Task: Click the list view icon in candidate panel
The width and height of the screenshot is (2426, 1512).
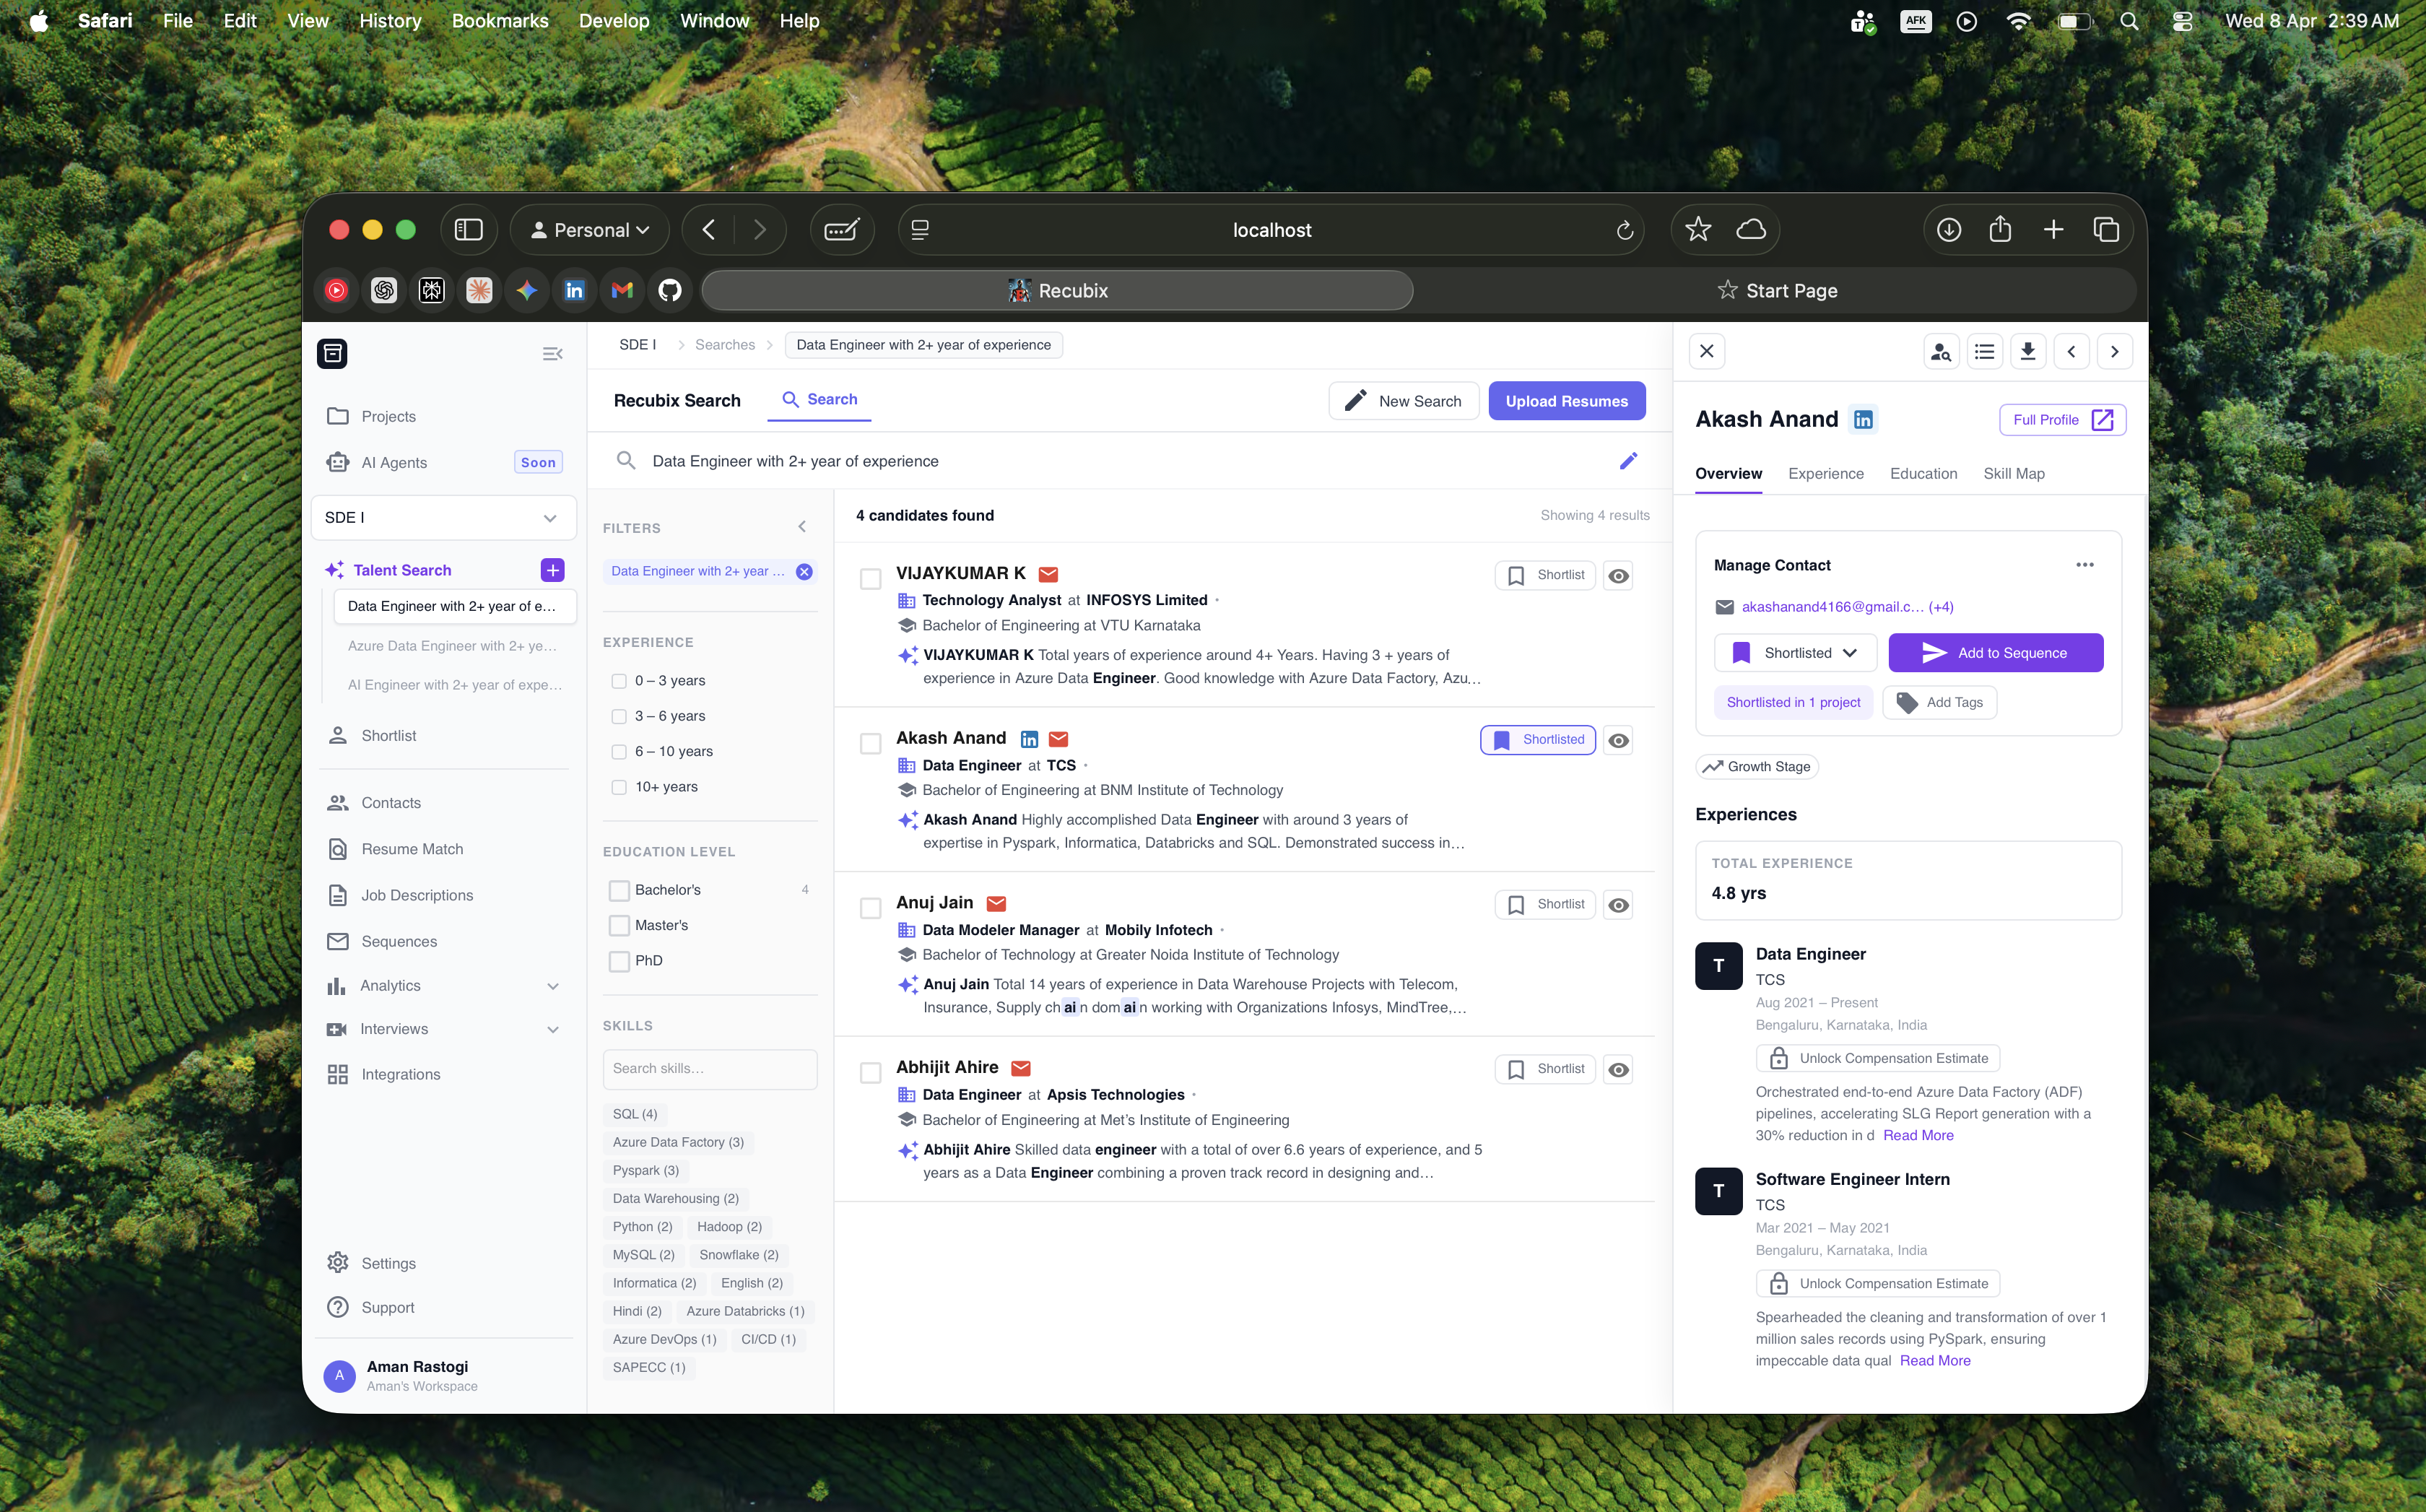Action: (1984, 351)
